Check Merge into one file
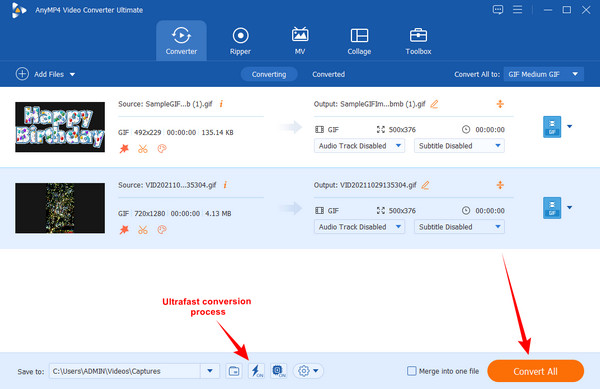Screen dimensions: 600x389 [412, 371]
